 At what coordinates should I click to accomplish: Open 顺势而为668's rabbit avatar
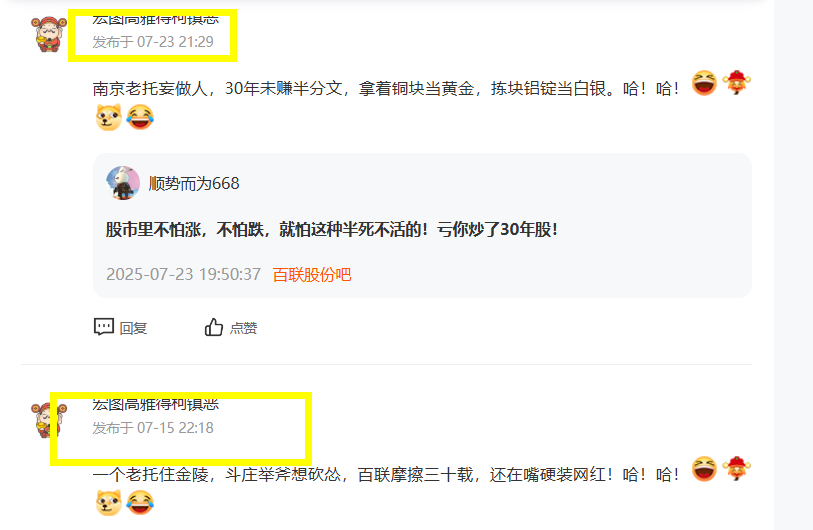tap(123, 183)
